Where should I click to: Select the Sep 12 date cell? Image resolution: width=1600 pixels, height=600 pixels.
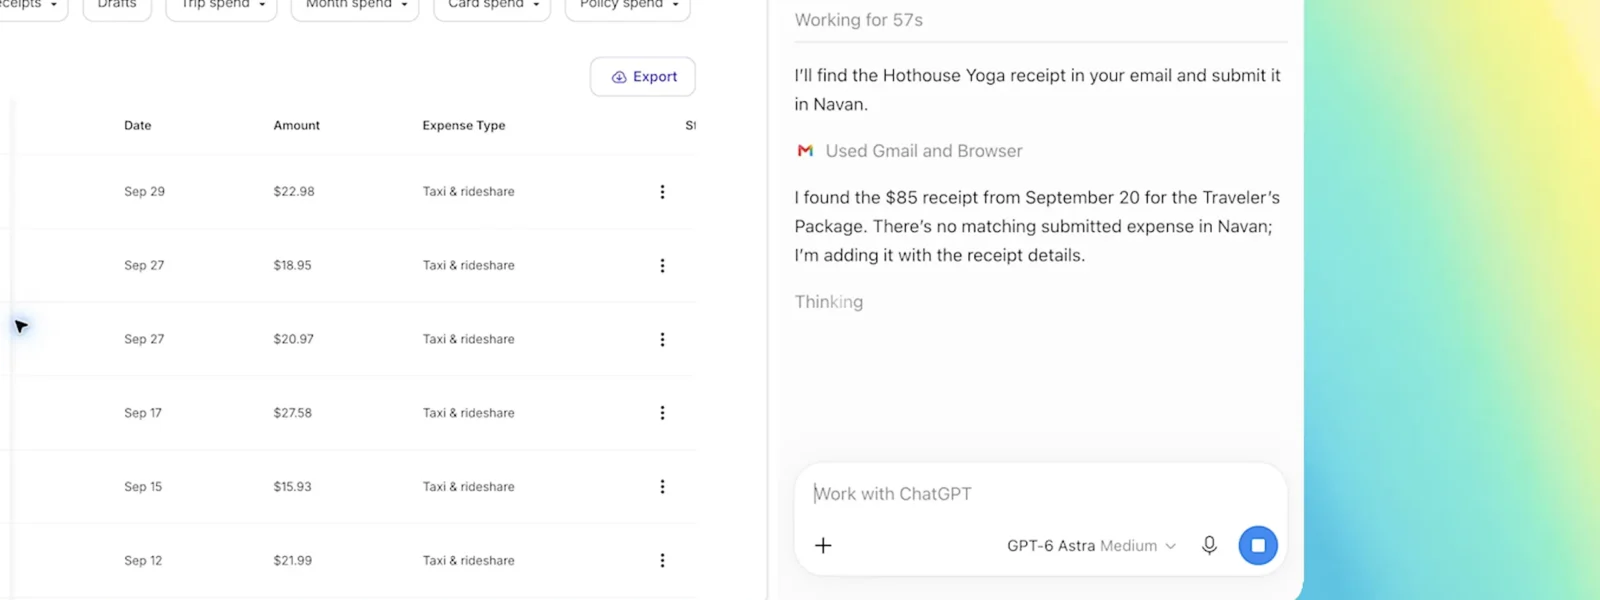[x=143, y=561]
